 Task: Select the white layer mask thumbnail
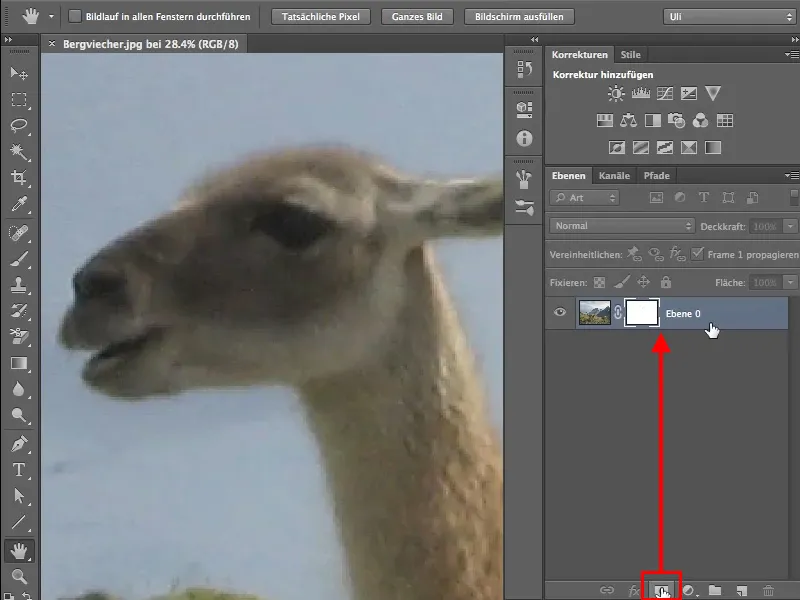coord(641,313)
